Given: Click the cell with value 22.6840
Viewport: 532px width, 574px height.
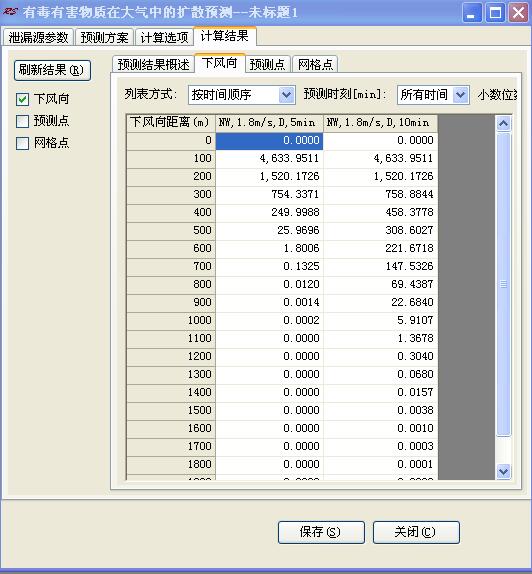Looking at the screenshot, I should pos(380,303).
